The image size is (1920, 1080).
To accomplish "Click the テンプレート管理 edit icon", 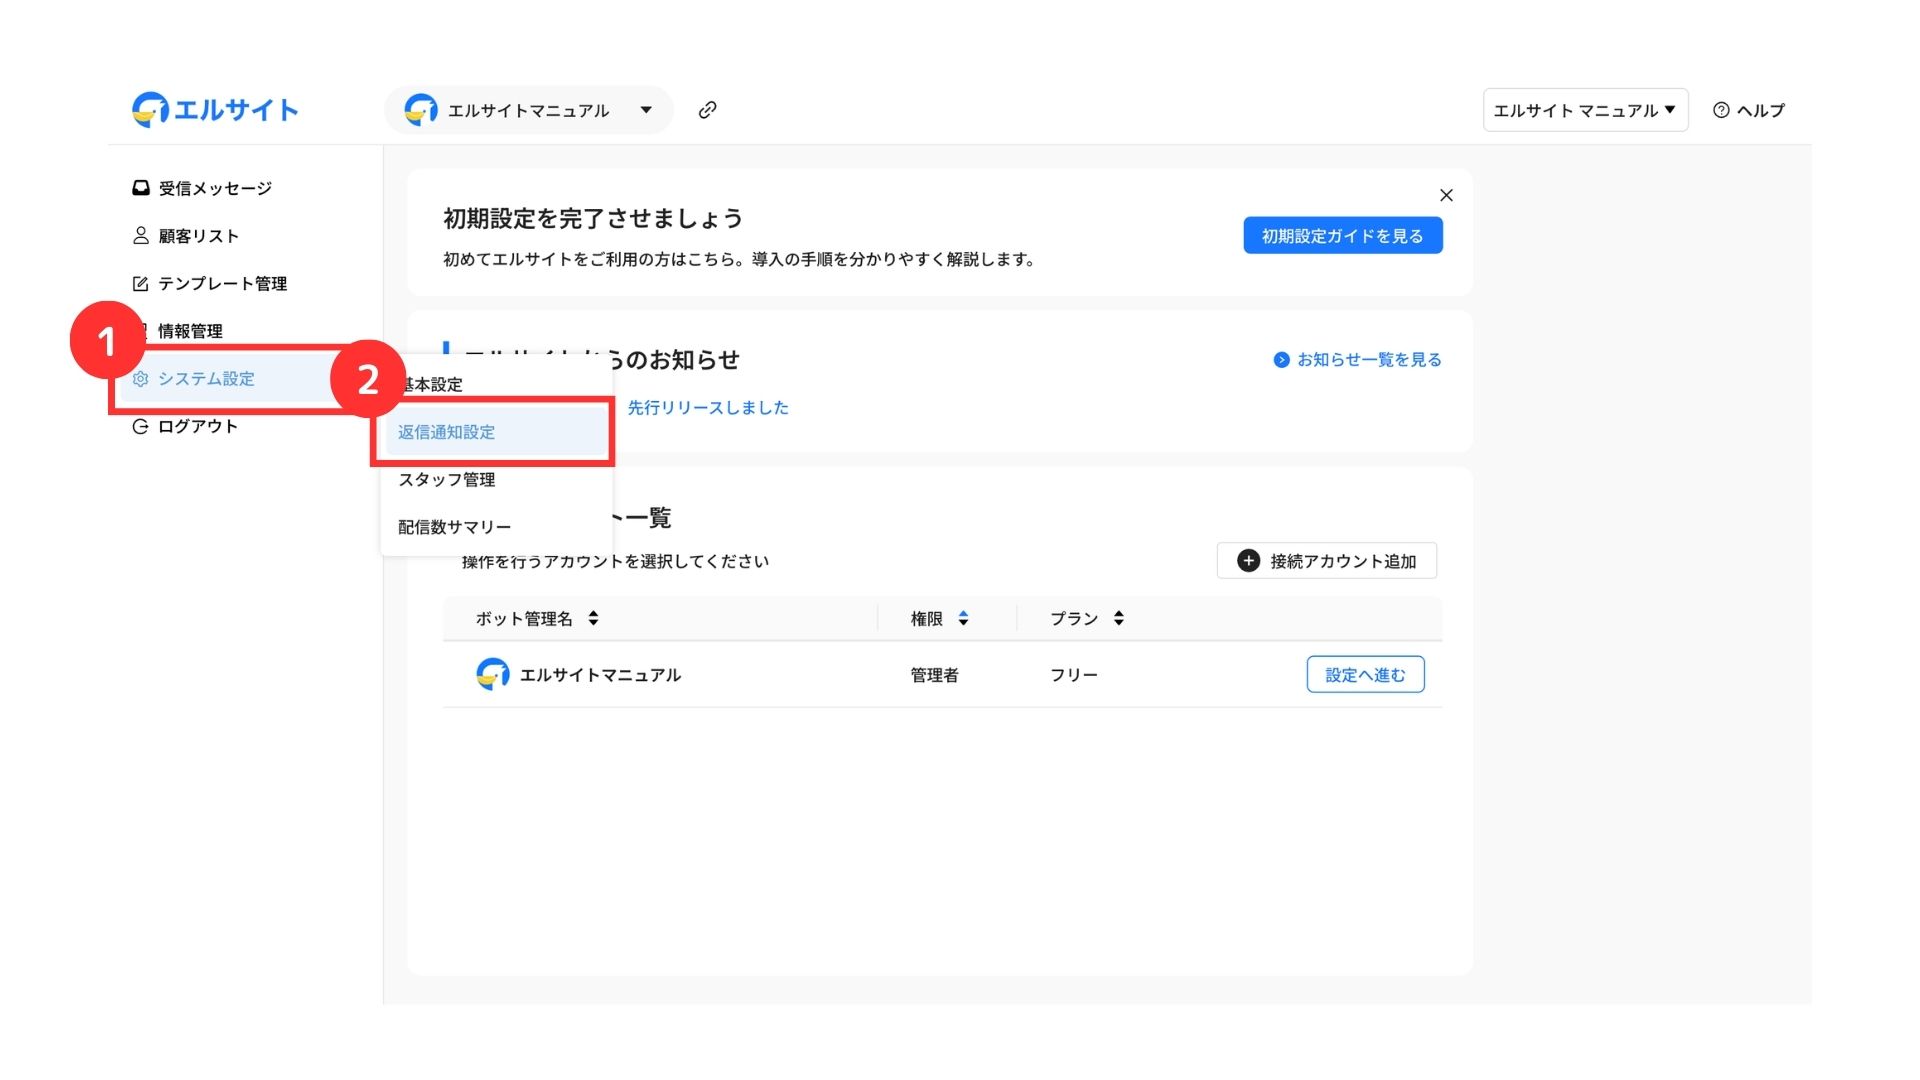I will [x=141, y=284].
